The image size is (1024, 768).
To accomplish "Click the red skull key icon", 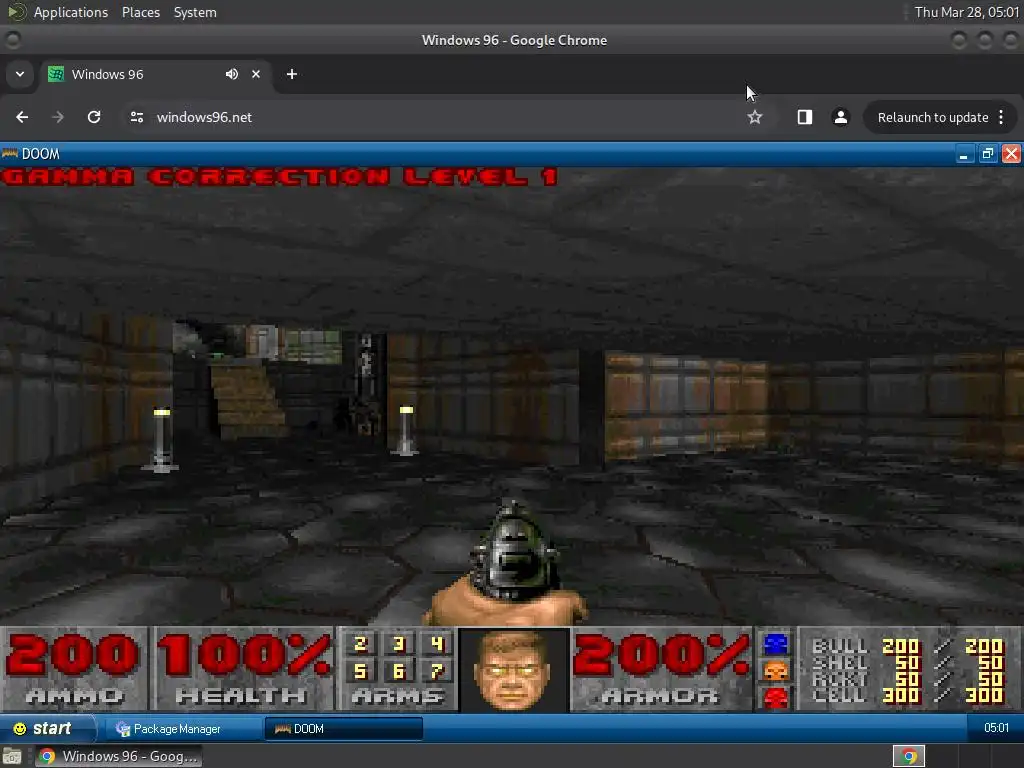I will [776, 697].
